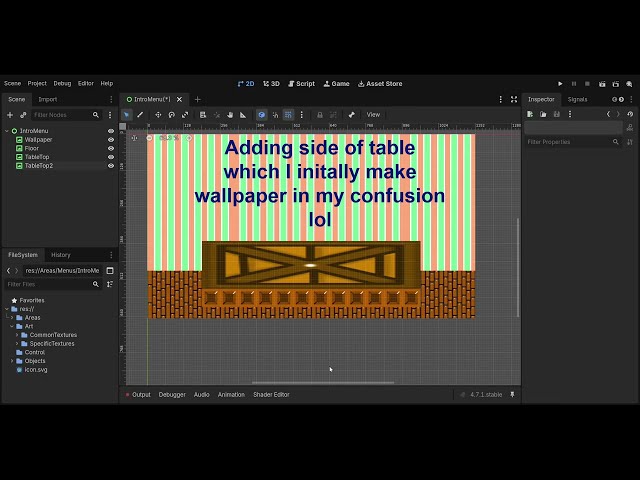Open Movie Maker mode icon

point(629,84)
